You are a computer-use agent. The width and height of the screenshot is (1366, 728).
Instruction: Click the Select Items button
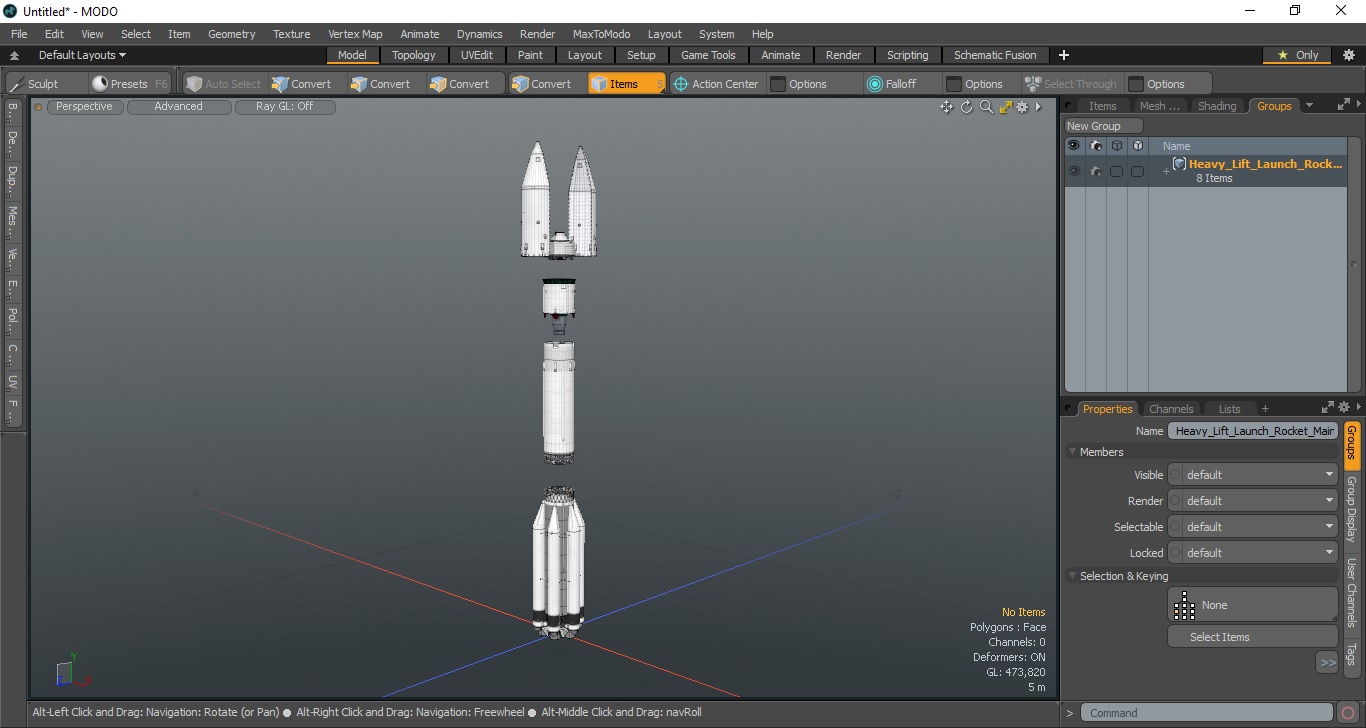point(1253,637)
